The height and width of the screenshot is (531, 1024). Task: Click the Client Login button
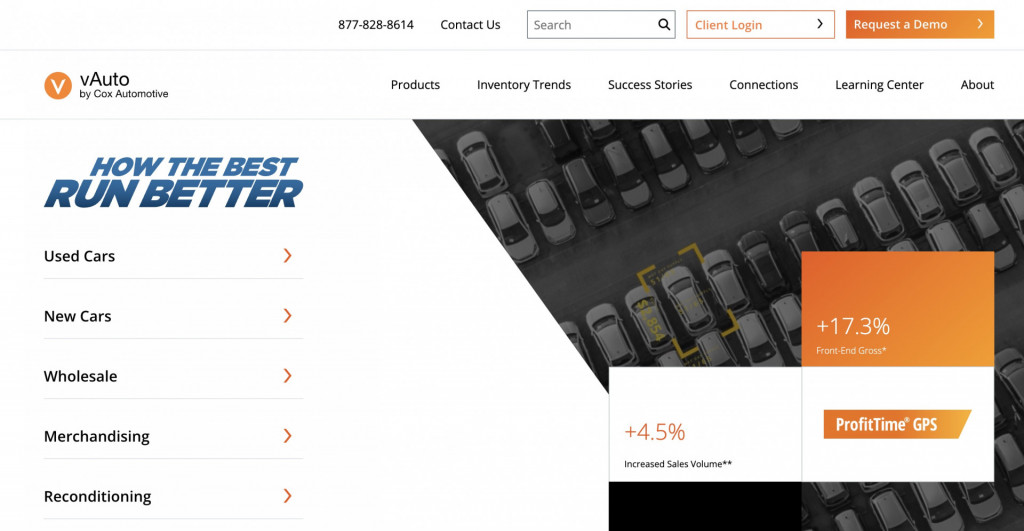pyautogui.click(x=760, y=24)
